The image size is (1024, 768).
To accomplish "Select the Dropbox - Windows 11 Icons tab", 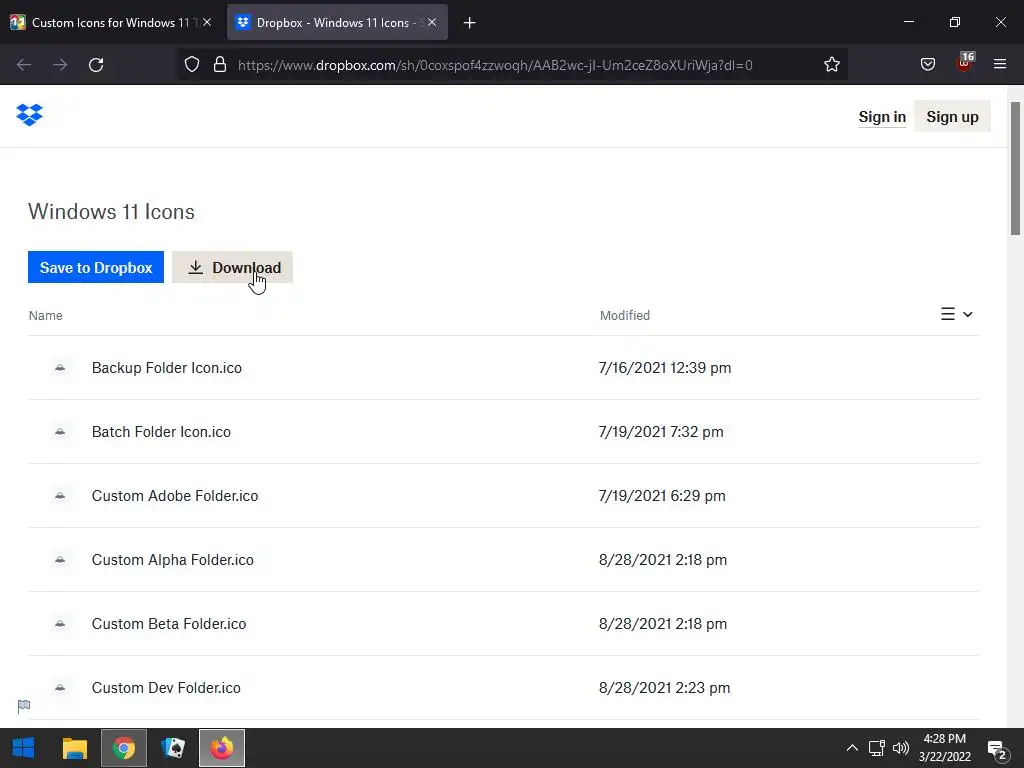I will tap(337, 23).
